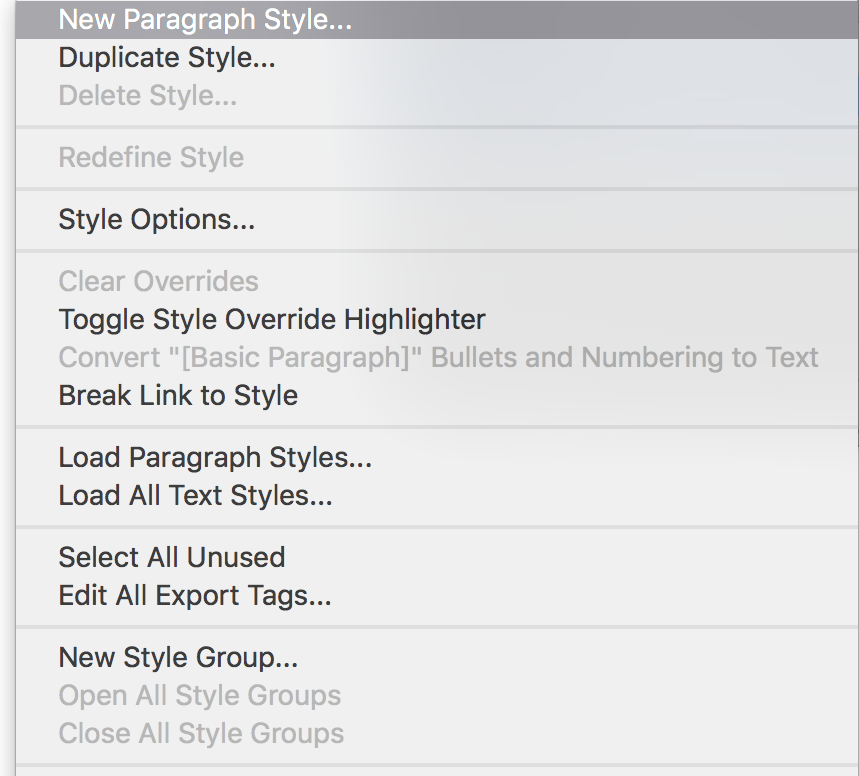Choose New Paragraph Style from the menu
859x776 pixels.
205,19
